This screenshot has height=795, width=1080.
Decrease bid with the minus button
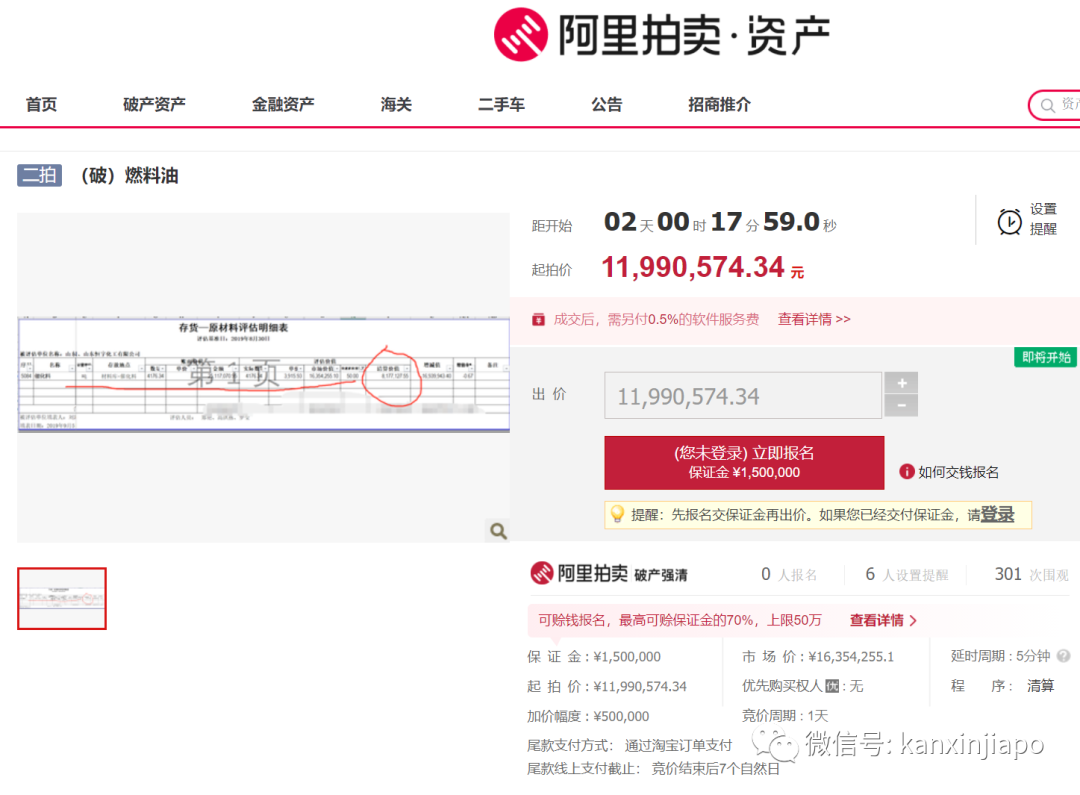coord(901,406)
